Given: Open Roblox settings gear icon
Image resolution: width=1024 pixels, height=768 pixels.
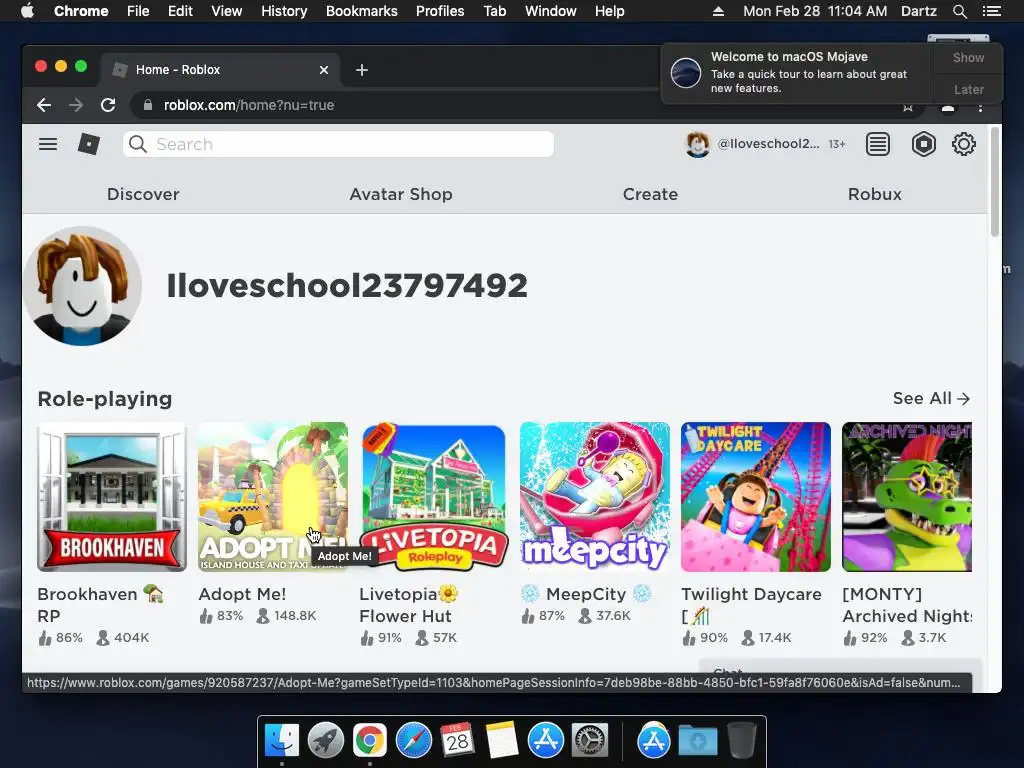Looking at the screenshot, I should click(963, 144).
